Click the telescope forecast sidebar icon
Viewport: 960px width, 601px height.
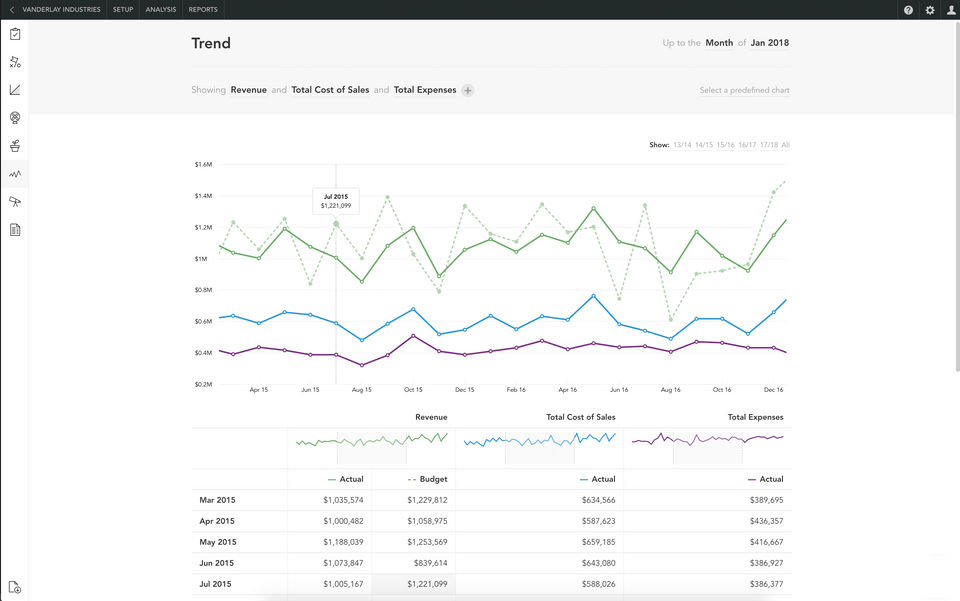point(15,202)
